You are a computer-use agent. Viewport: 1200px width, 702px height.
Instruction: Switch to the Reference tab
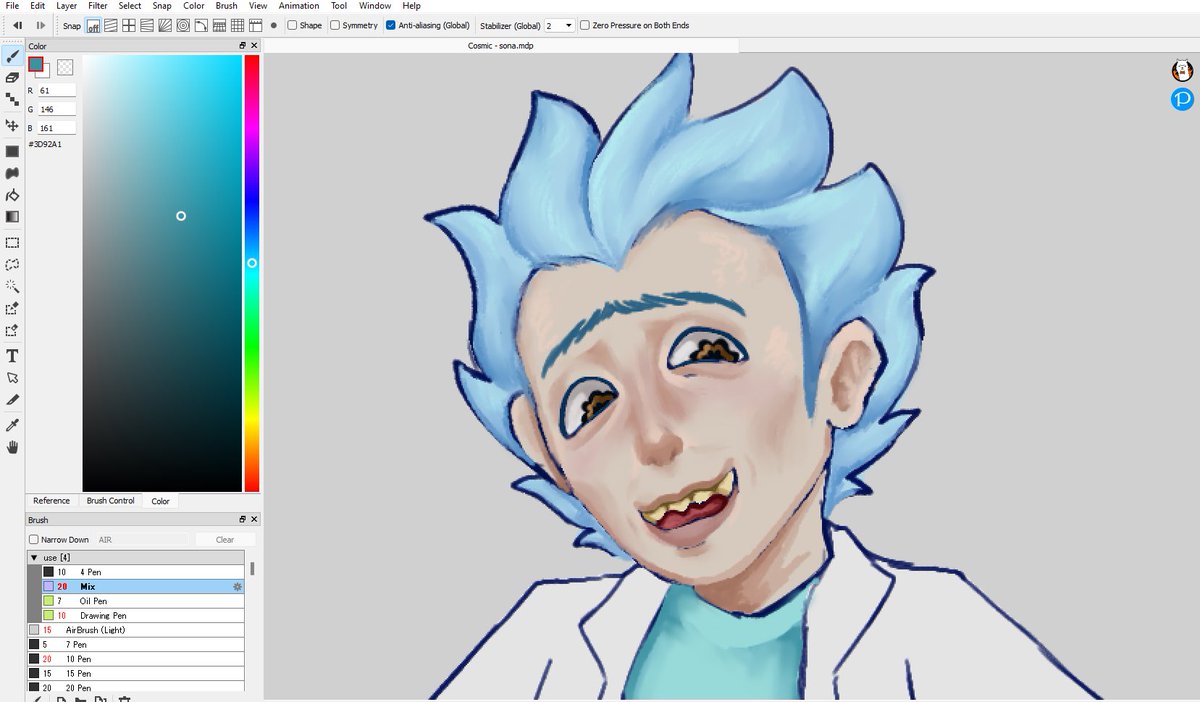[51, 500]
